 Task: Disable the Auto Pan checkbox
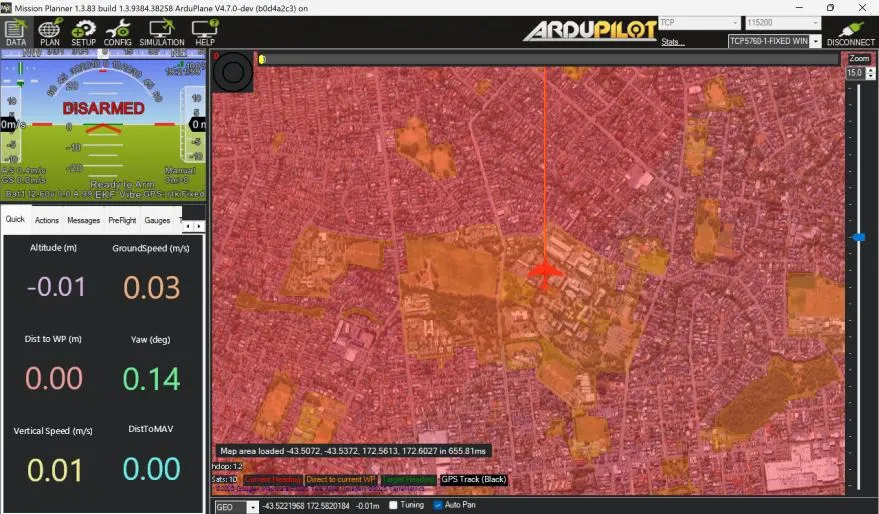[438, 505]
